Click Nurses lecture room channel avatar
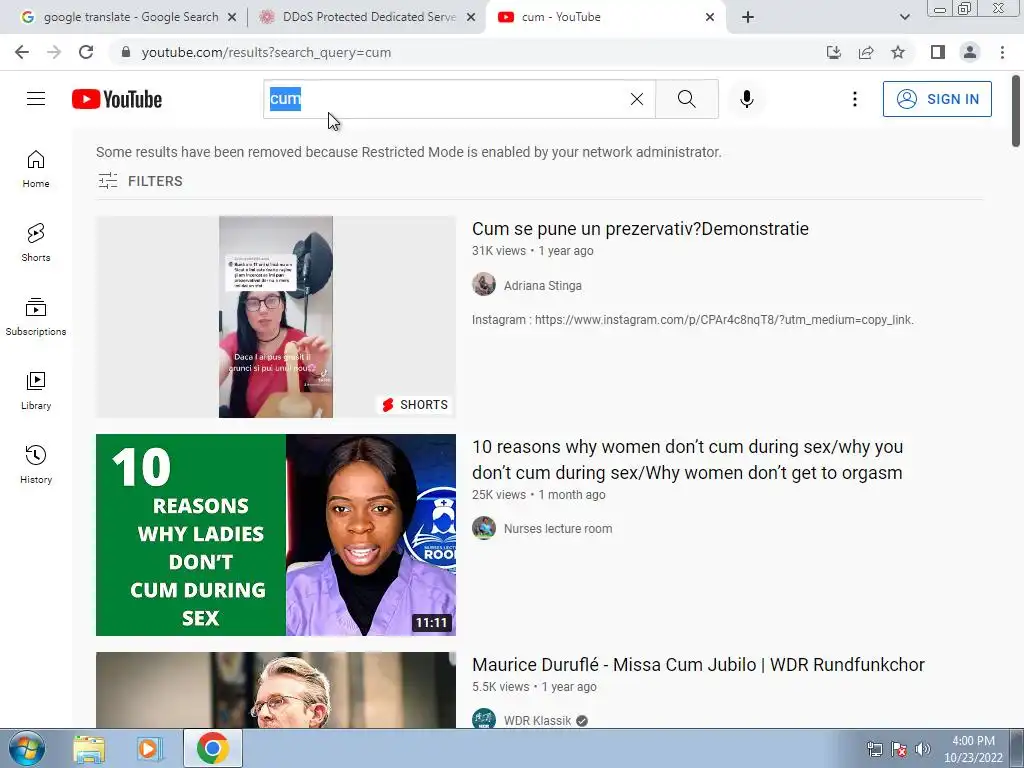1024x768 pixels. pos(484,528)
